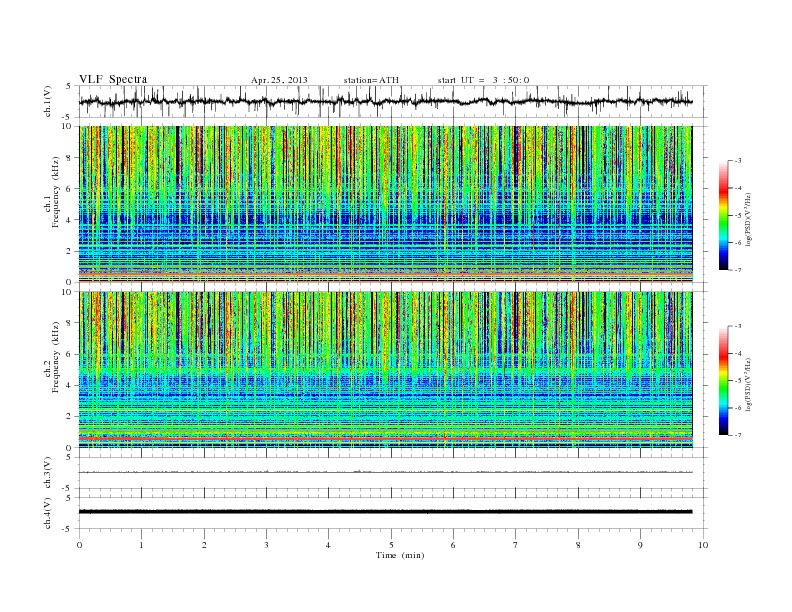Click the ch.1 waveform trace panel

coord(393,101)
